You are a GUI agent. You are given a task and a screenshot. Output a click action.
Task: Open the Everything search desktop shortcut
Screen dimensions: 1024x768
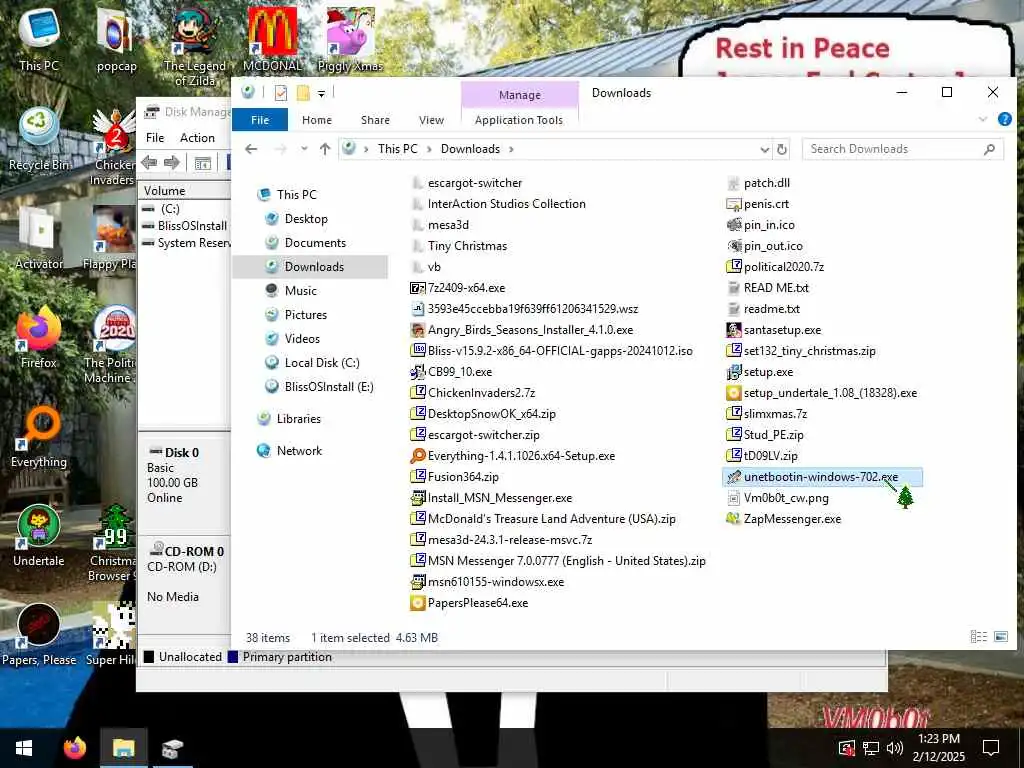click(39, 437)
